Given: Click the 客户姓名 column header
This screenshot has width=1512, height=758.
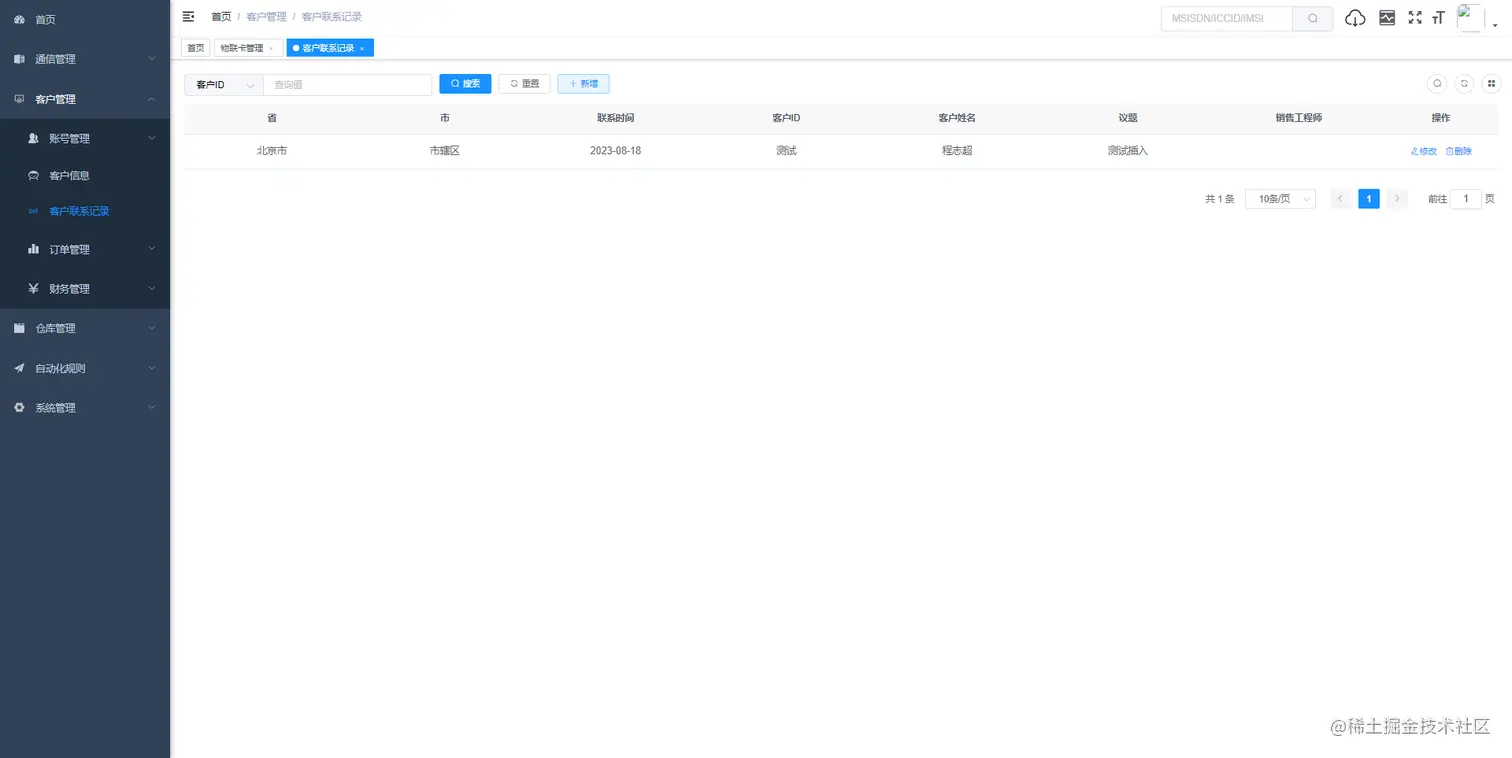Looking at the screenshot, I should [957, 118].
